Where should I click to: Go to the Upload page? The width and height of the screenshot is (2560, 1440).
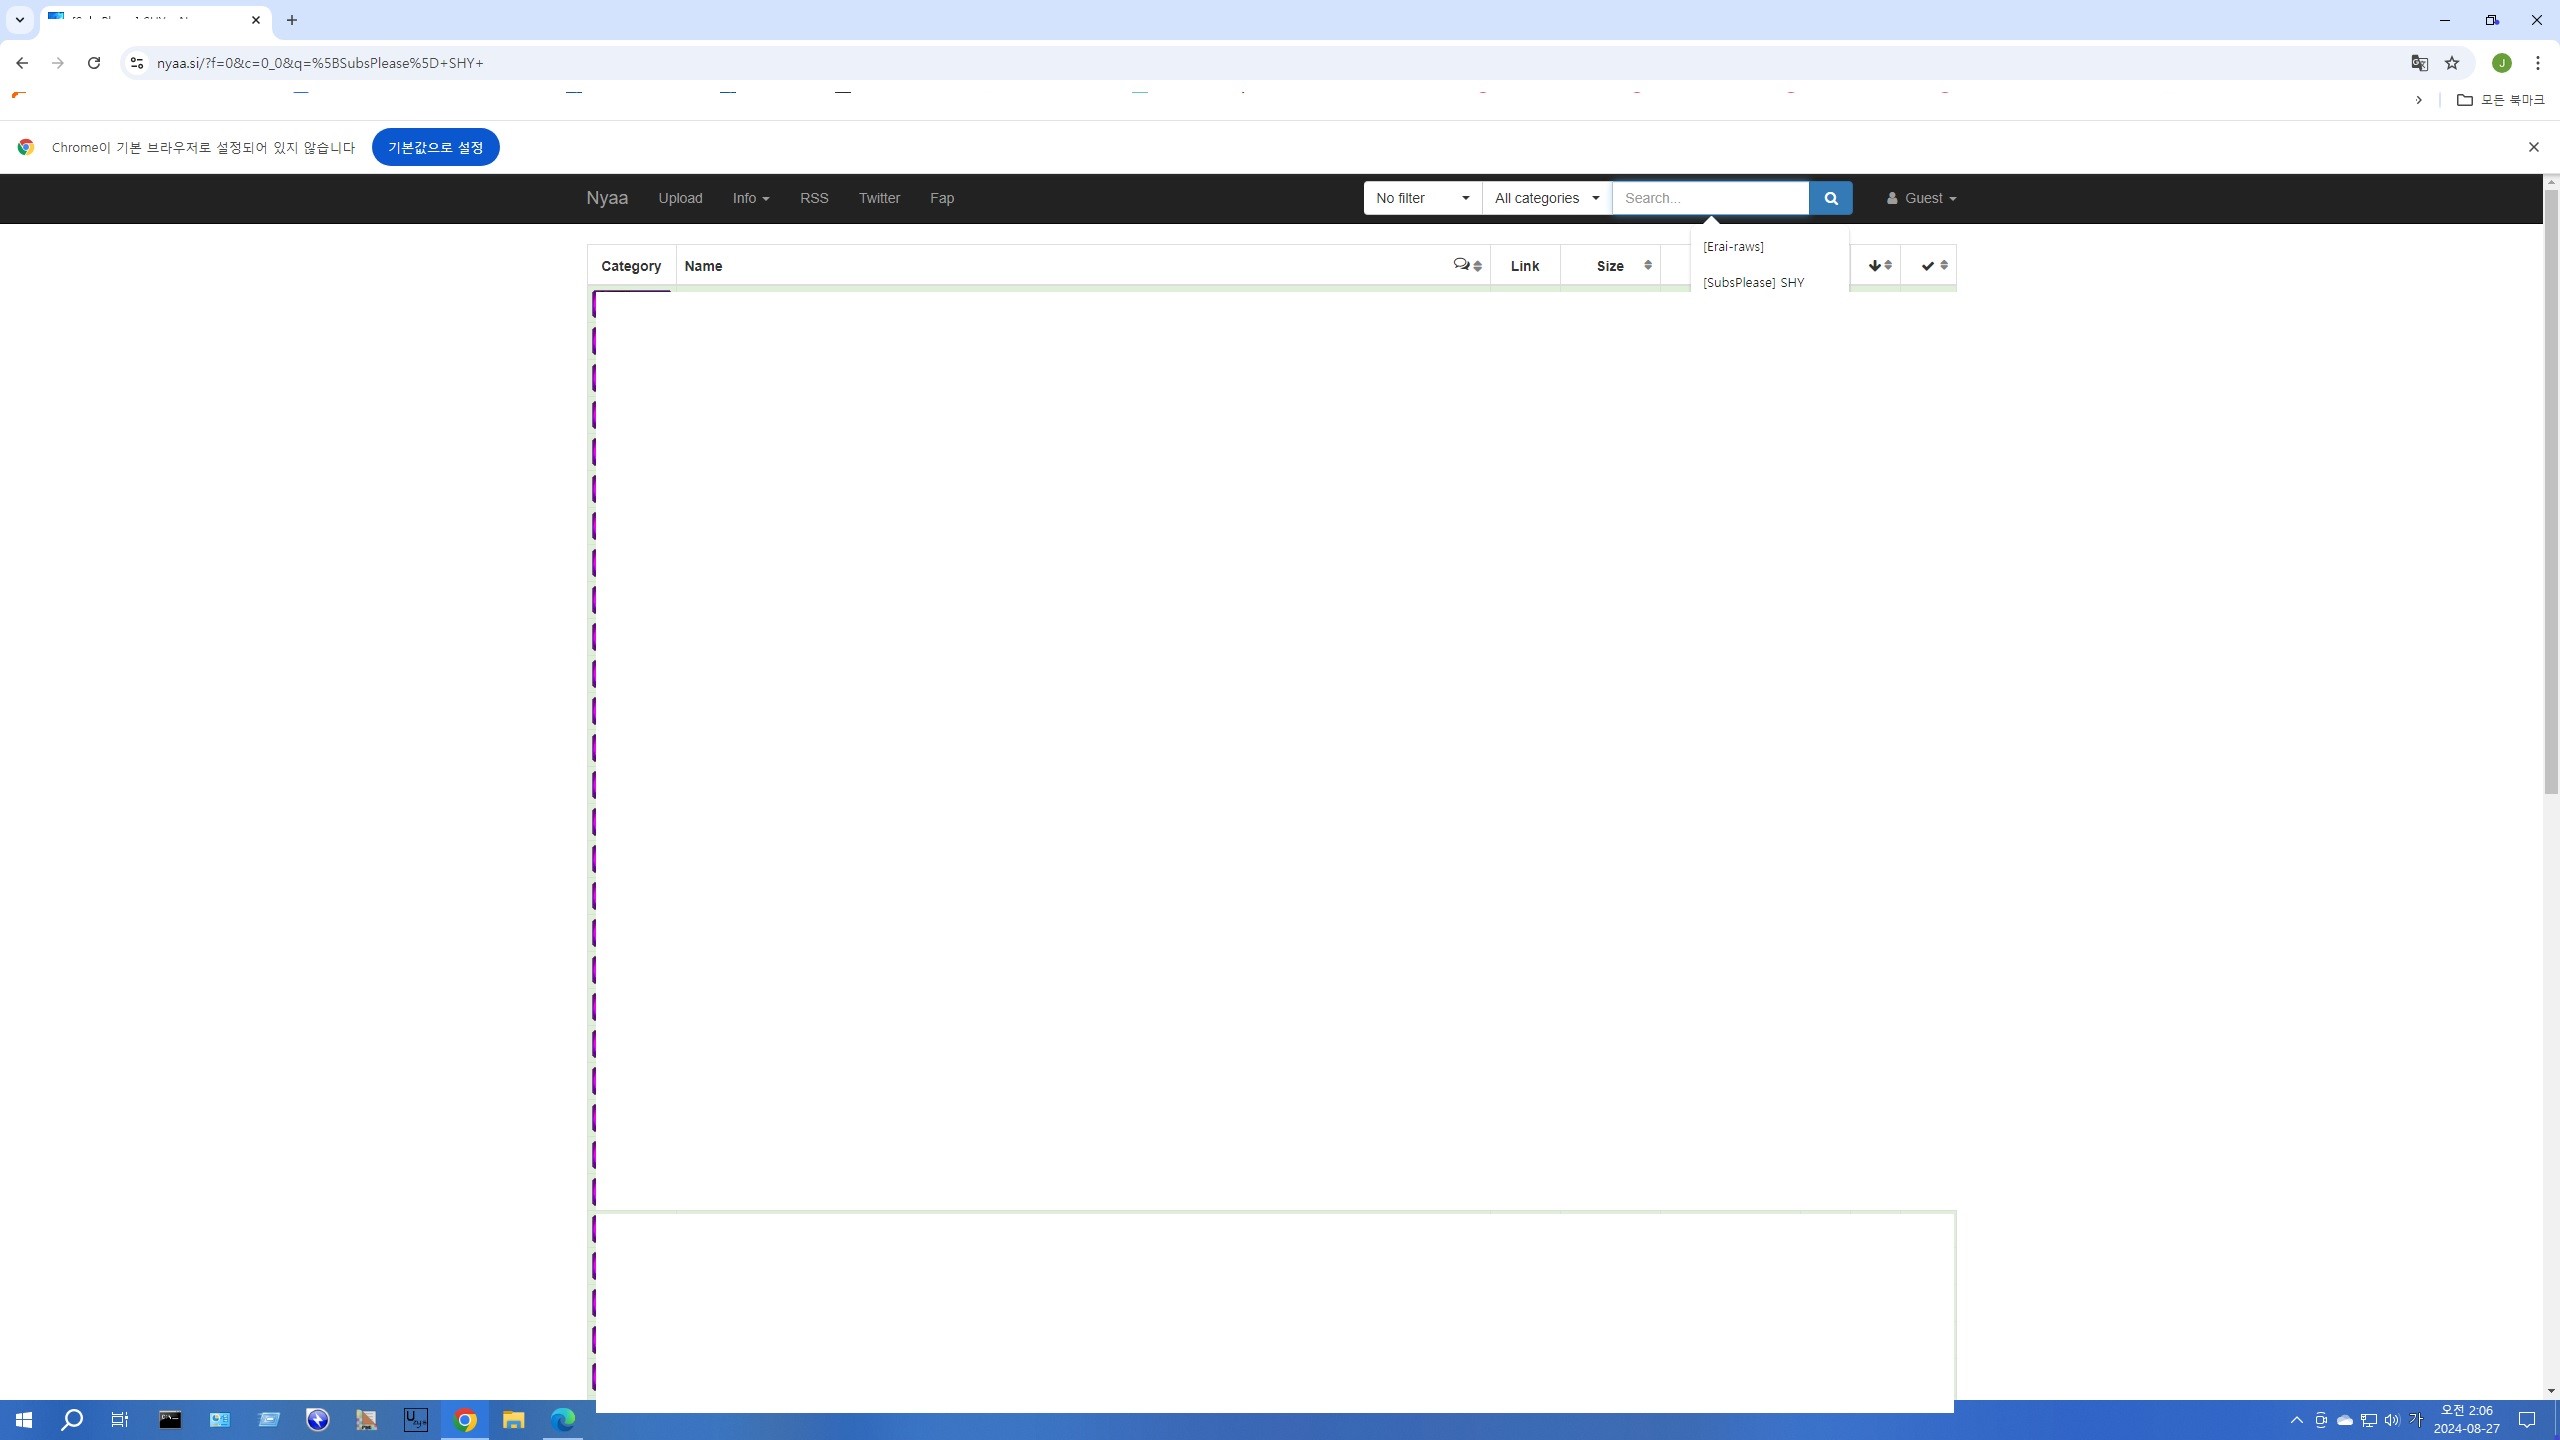click(680, 198)
